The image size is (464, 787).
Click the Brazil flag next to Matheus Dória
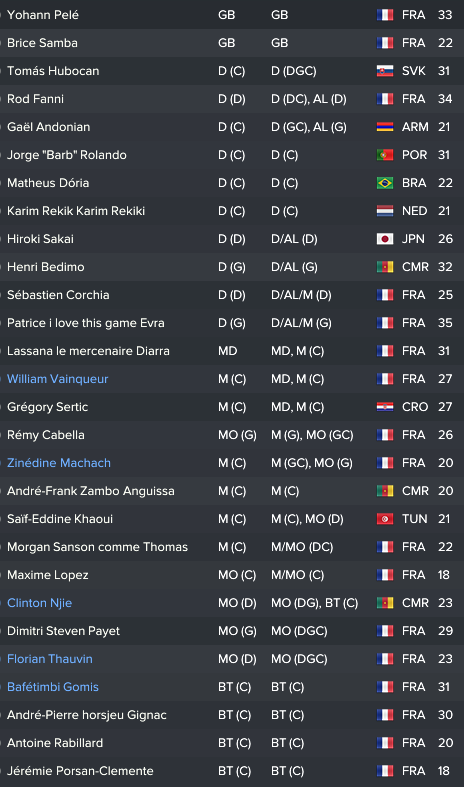pos(385,183)
